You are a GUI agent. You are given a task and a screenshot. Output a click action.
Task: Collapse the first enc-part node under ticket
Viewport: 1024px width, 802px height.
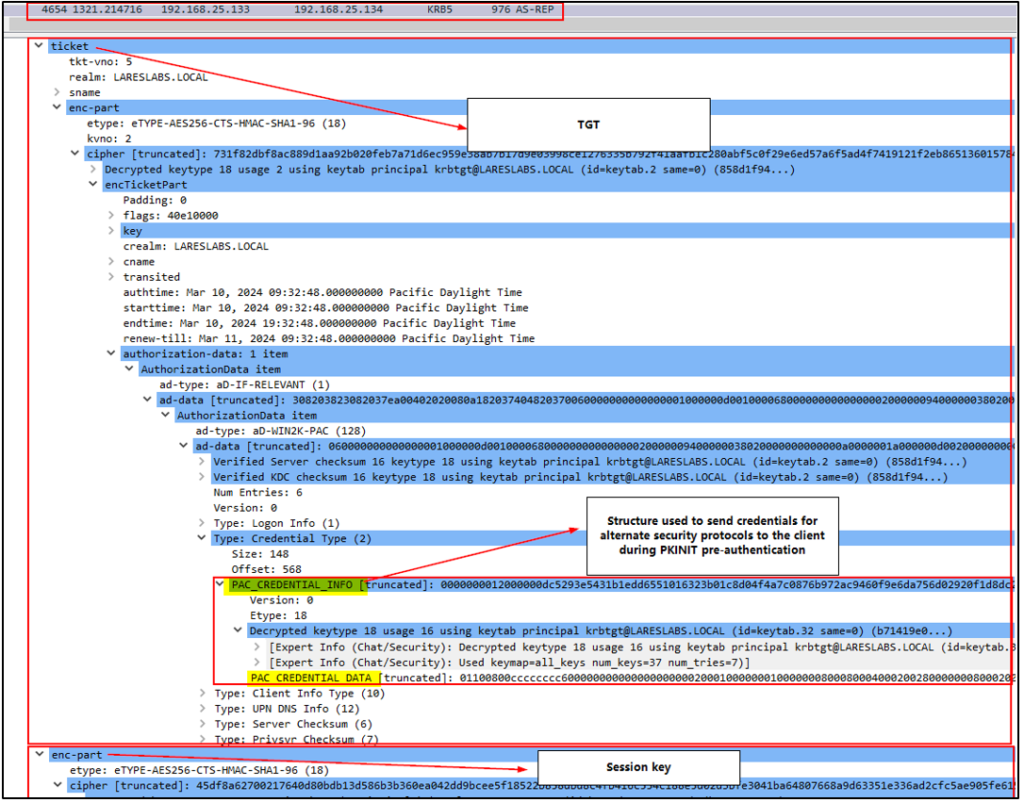coord(57,107)
